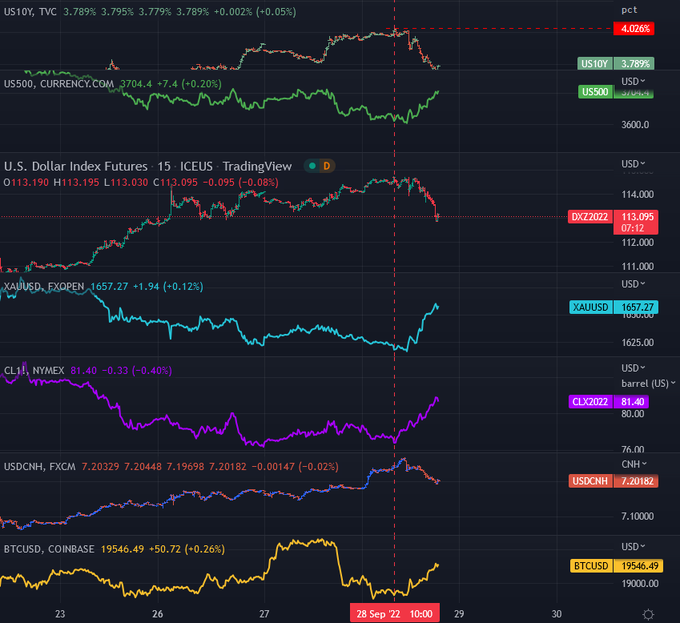Screen dimensions: 680x623
Task: Open CNH currency dropdown in USDCNH pane
Action: click(x=634, y=464)
